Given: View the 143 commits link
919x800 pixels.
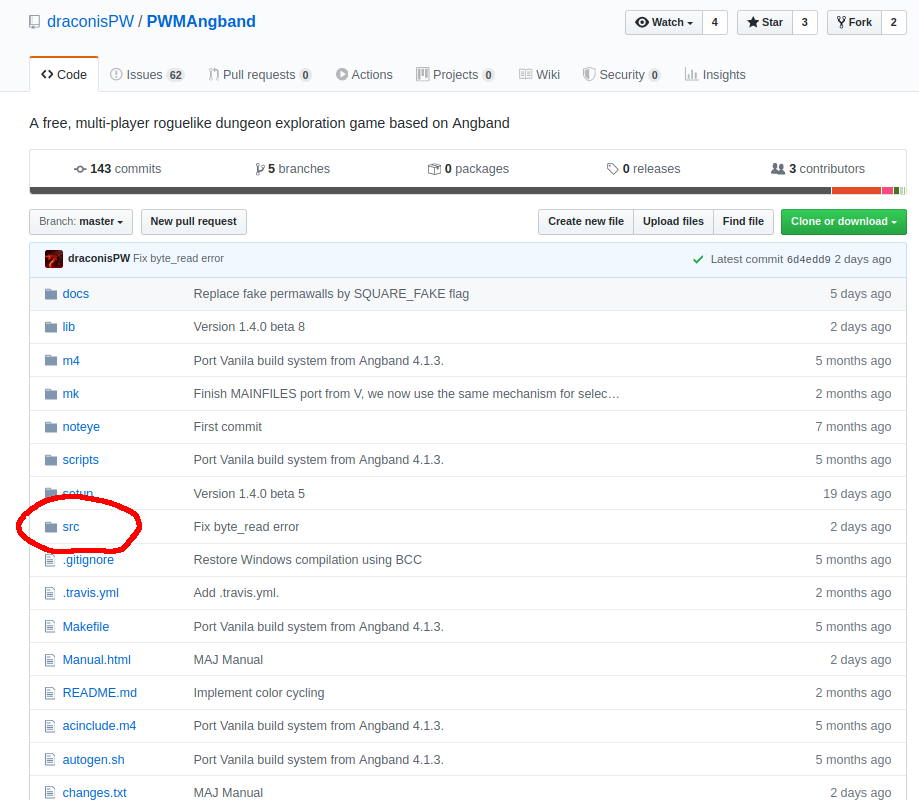Looking at the screenshot, I should [x=118, y=169].
